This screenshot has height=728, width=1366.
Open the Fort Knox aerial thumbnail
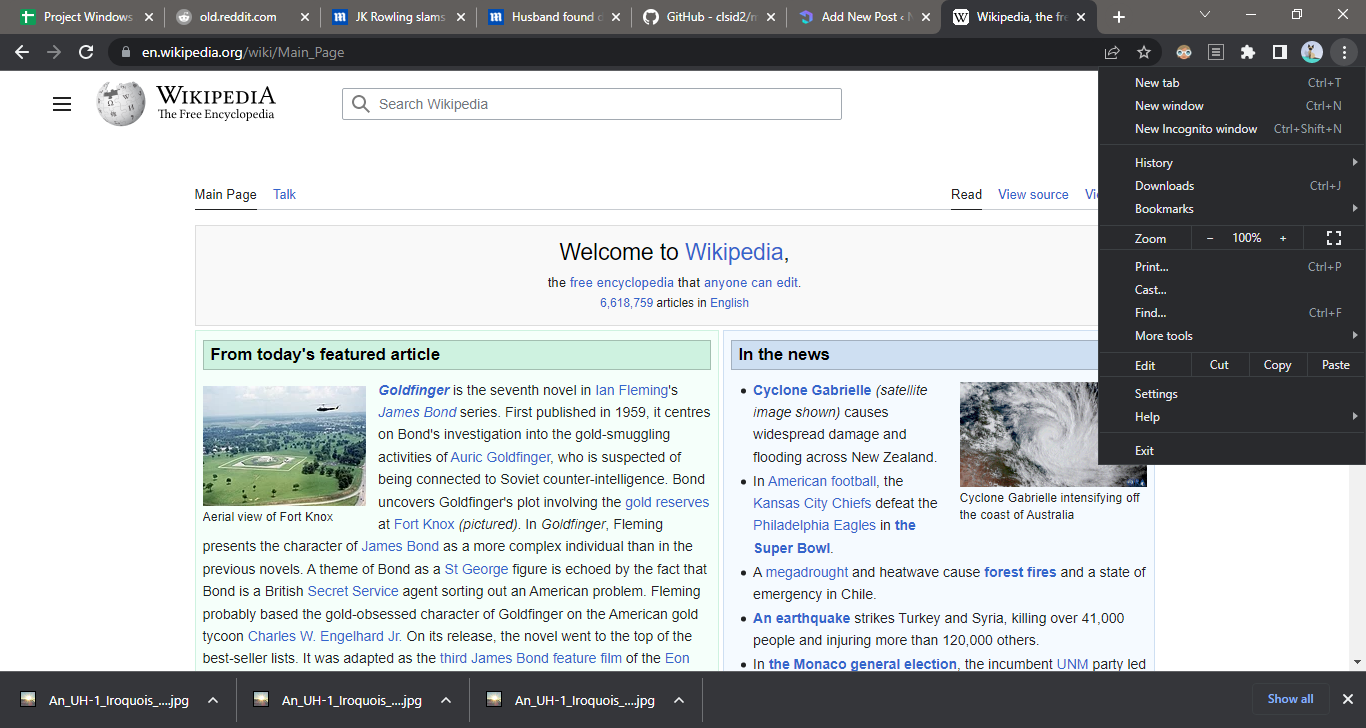284,446
